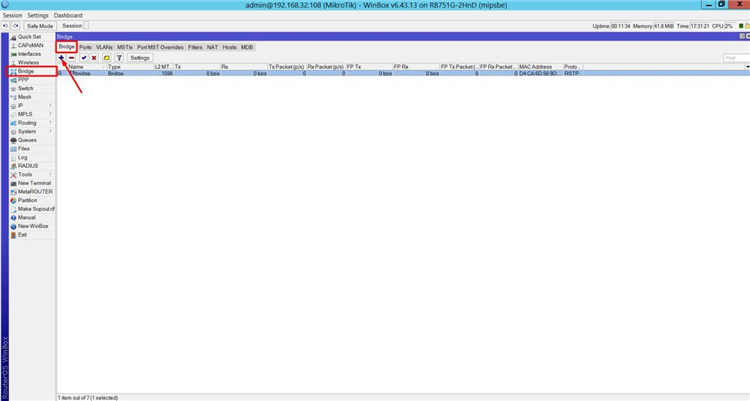
Task: Open Queues in the sidebar
Action: (x=27, y=140)
